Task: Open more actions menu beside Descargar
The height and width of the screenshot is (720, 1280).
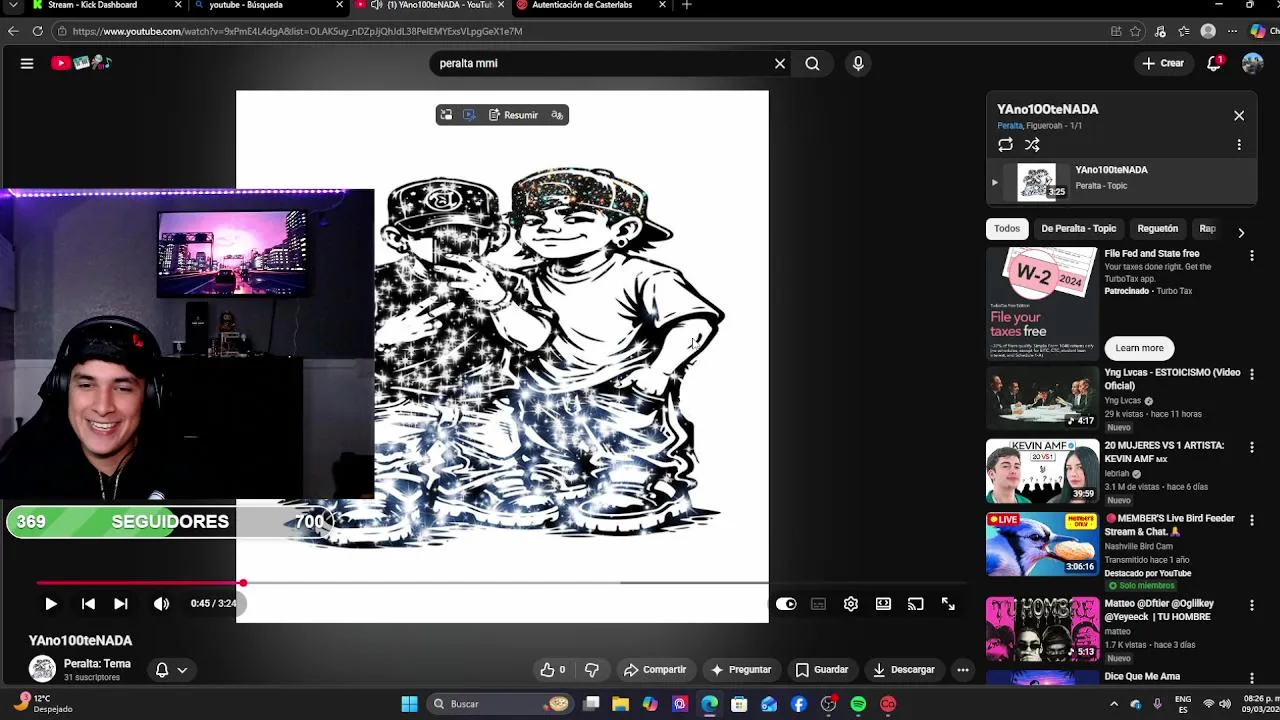Action: 963,670
